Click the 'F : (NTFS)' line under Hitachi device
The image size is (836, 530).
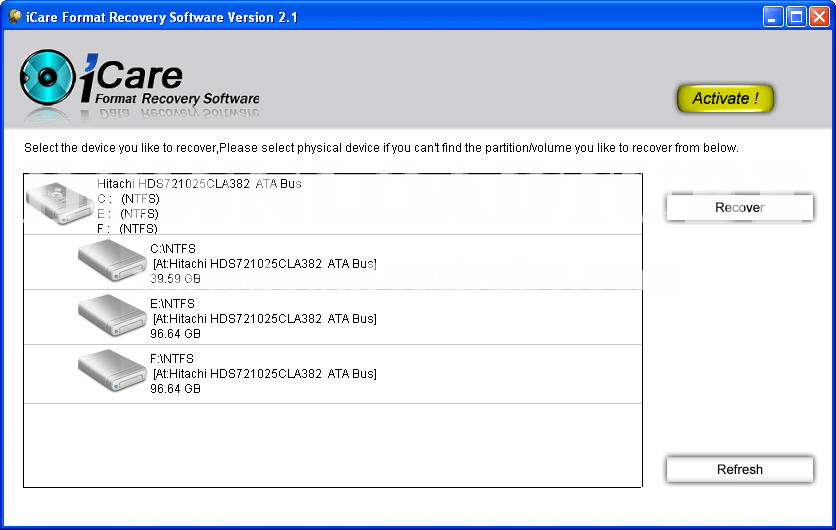pos(127,228)
